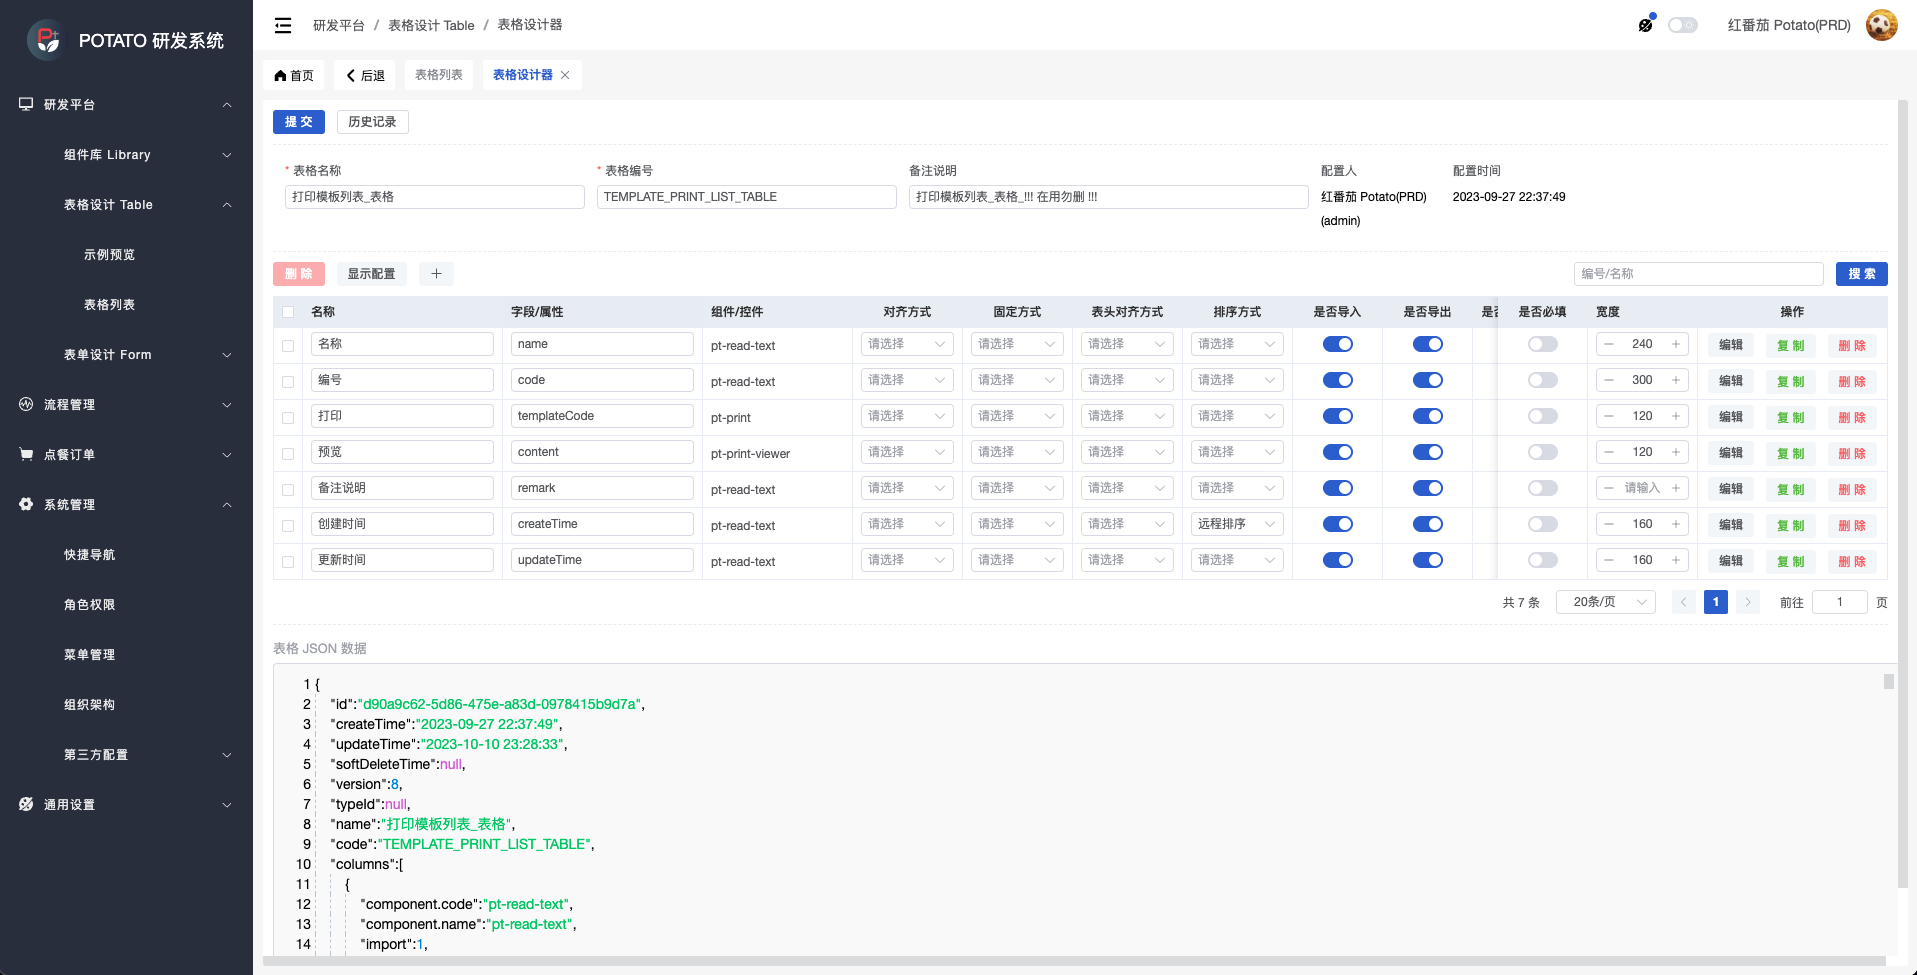
Task: Expand 第三方配置 menu
Action: [x=126, y=755]
